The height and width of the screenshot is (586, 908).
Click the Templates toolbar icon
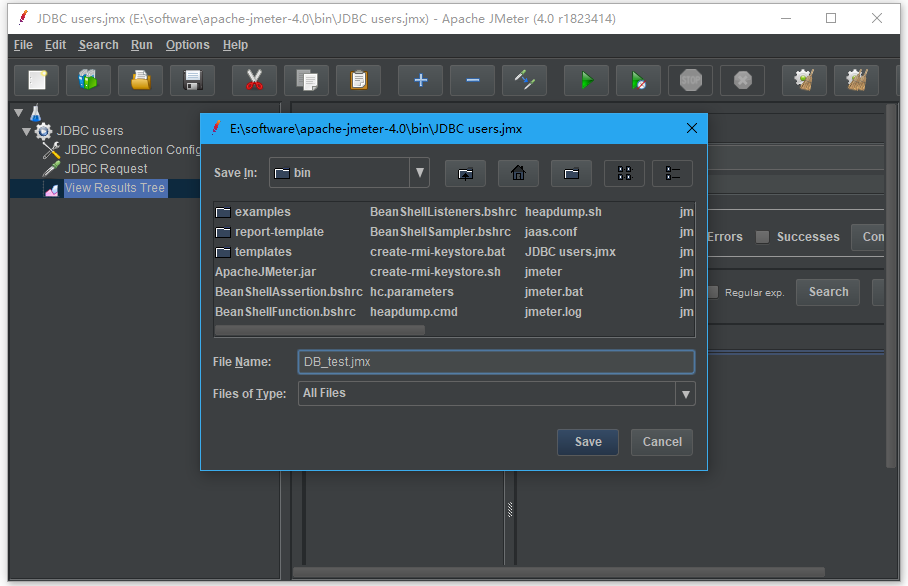[89, 80]
